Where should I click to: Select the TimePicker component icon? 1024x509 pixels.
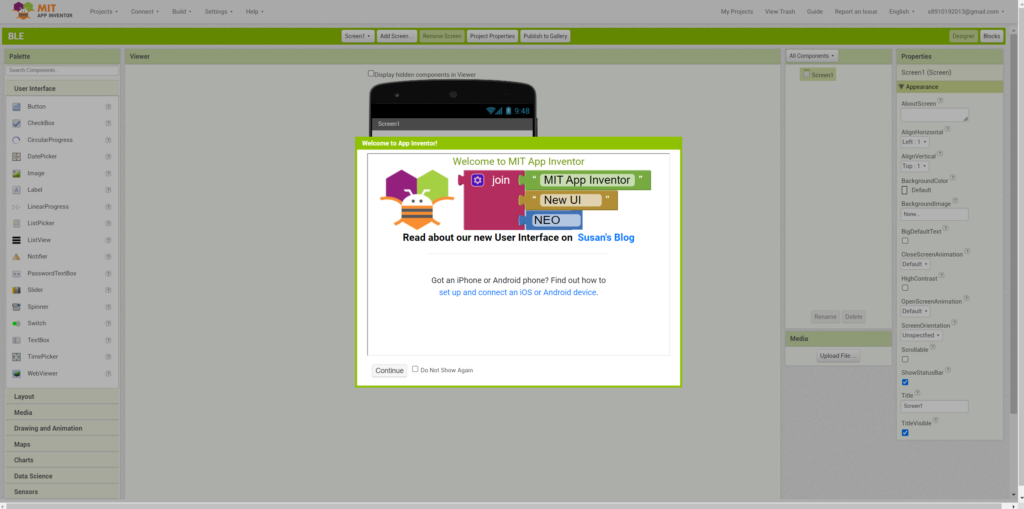pos(16,356)
